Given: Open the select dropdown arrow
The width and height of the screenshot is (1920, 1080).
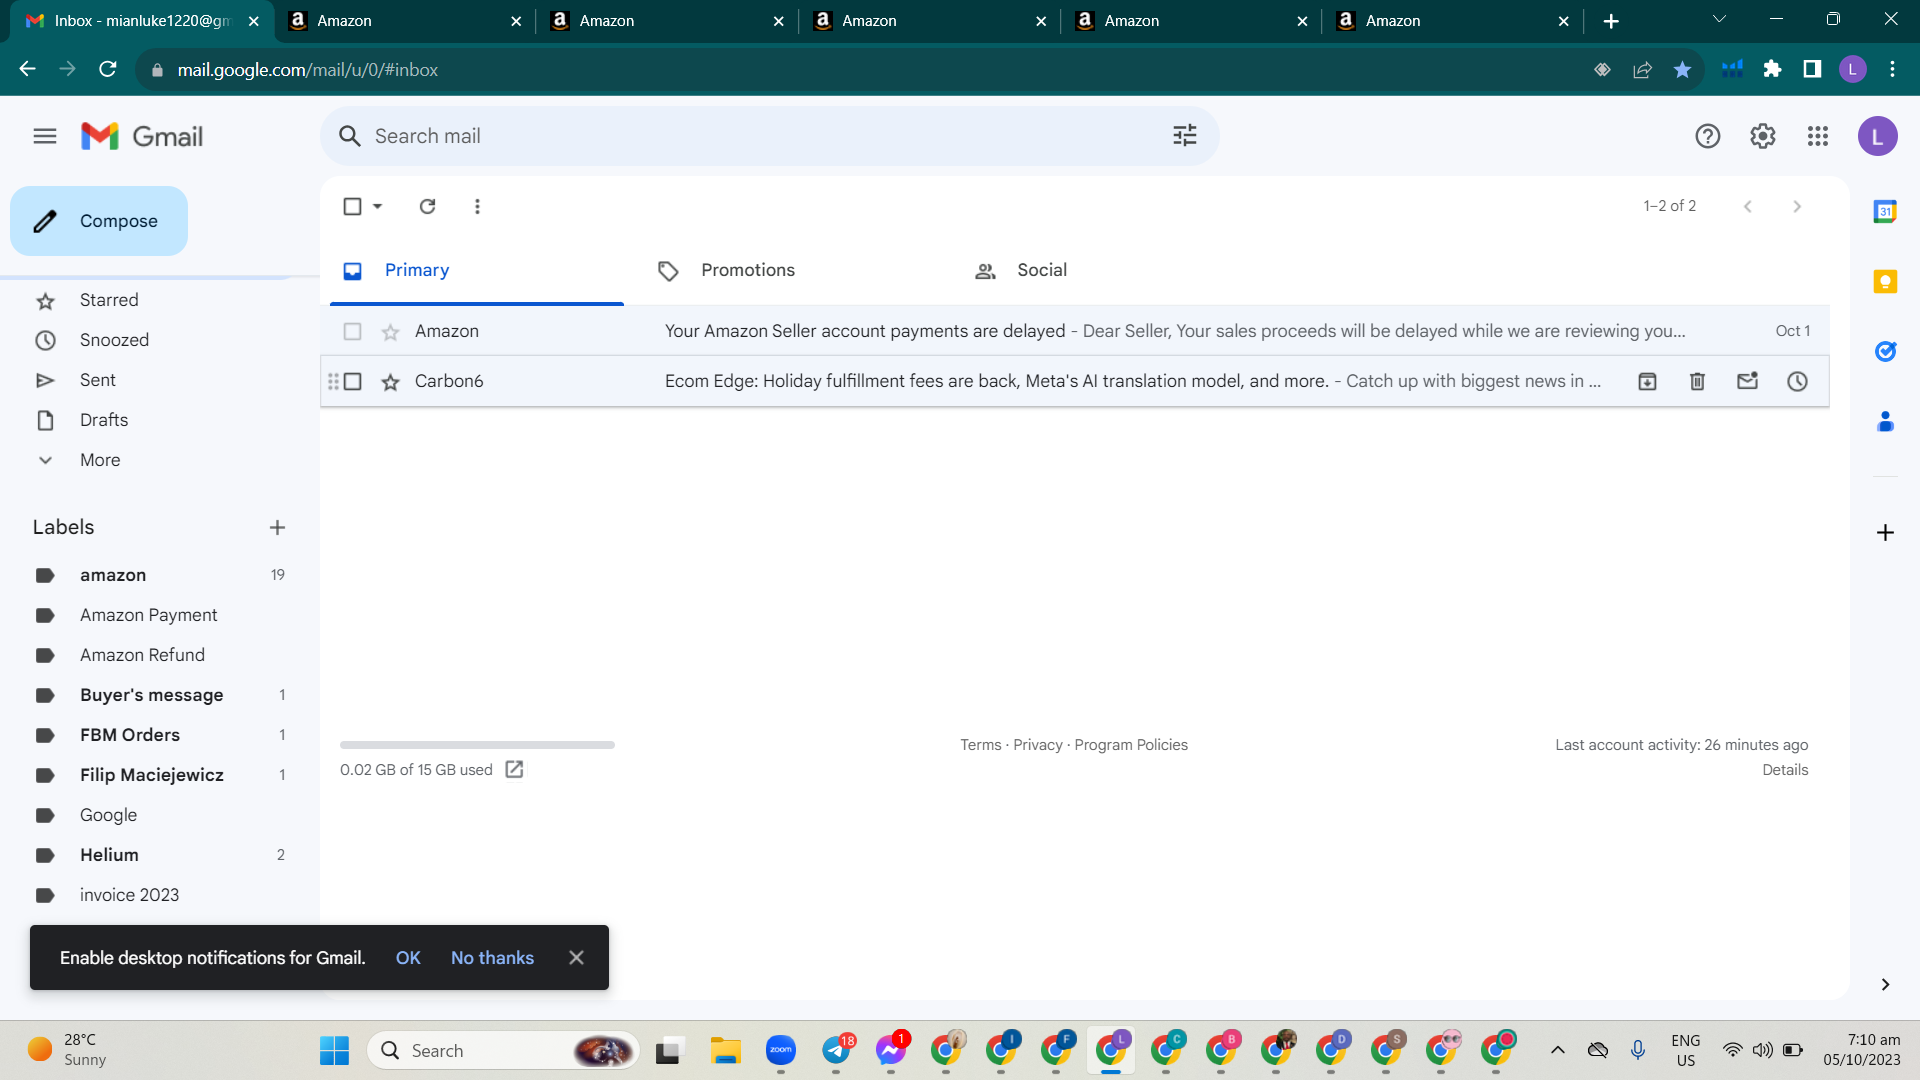Looking at the screenshot, I should point(378,206).
